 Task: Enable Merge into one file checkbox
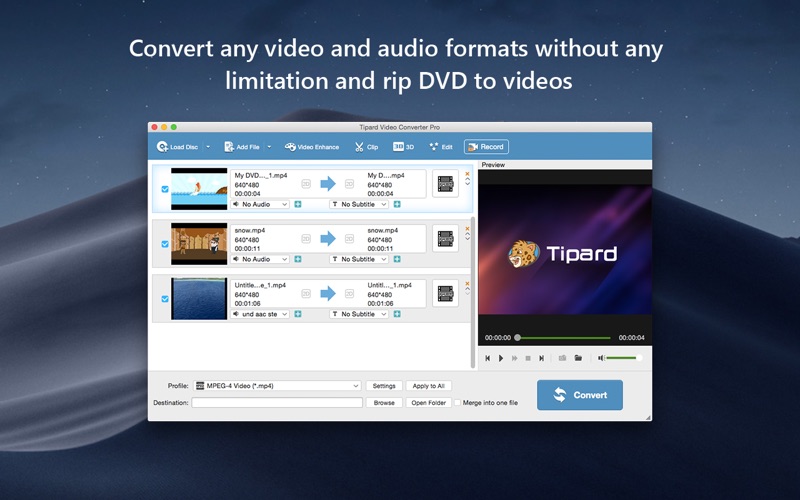coord(458,403)
